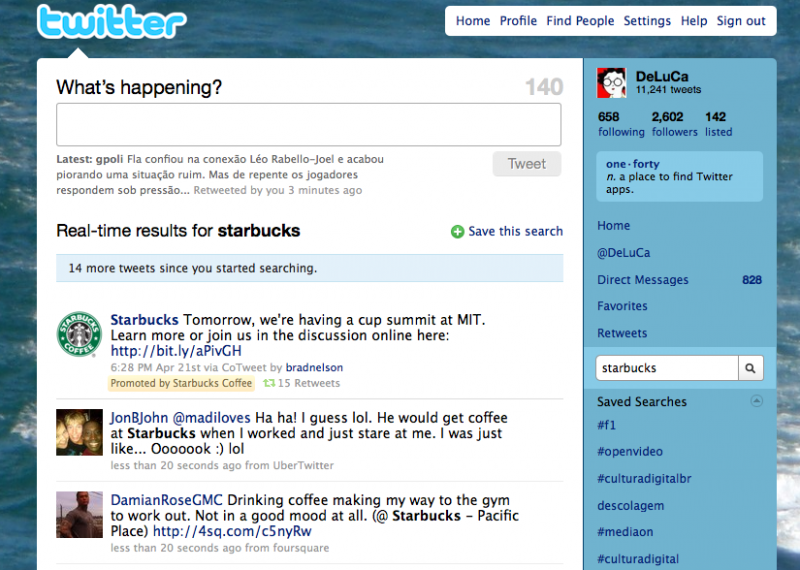
Task: Click the search magnifier icon button
Action: [x=751, y=368]
